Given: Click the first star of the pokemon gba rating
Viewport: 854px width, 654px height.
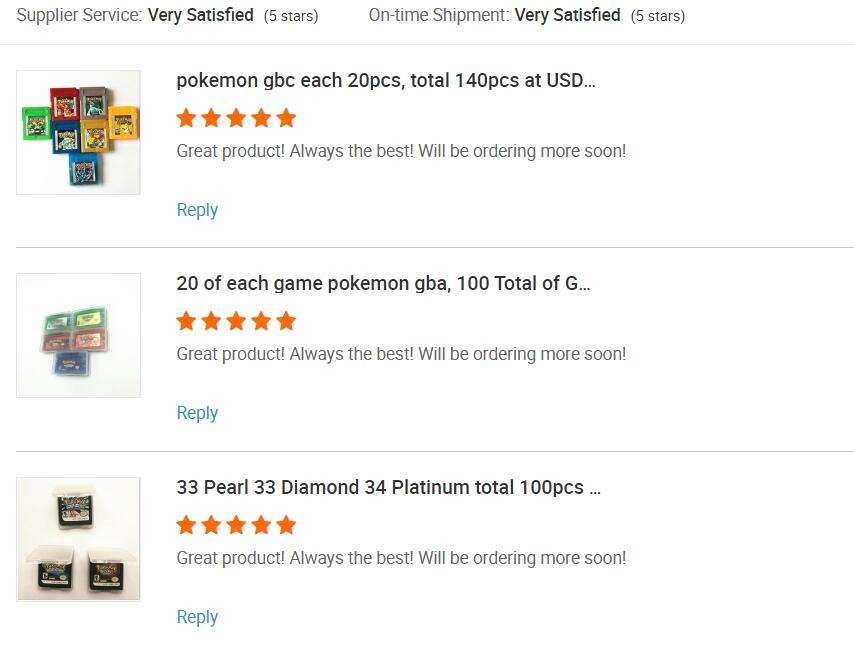Looking at the screenshot, I should 186,321.
